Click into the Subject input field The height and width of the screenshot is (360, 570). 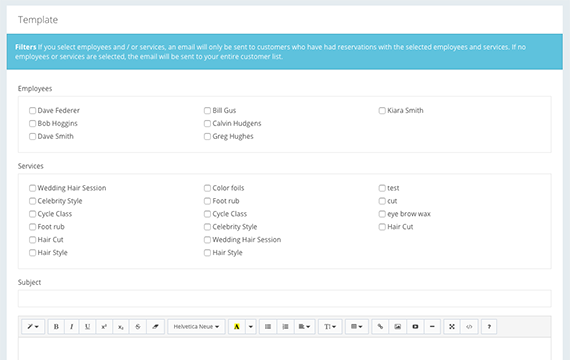coord(285,299)
